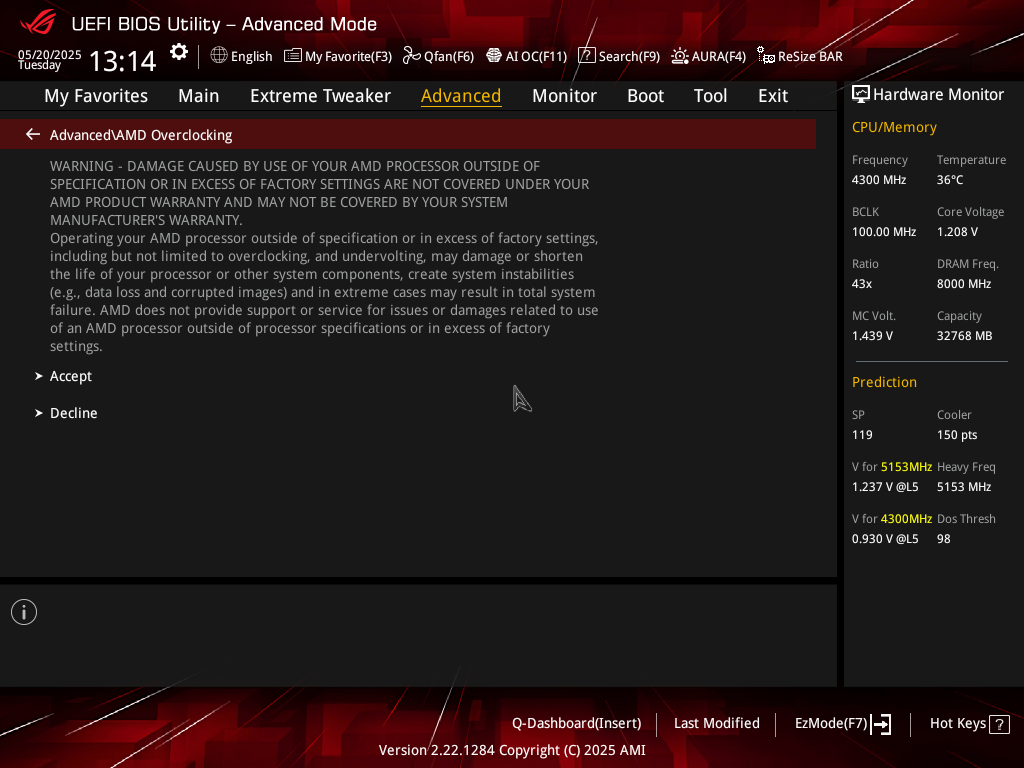
Task: Expand the Accept arrow
Action: [39, 376]
